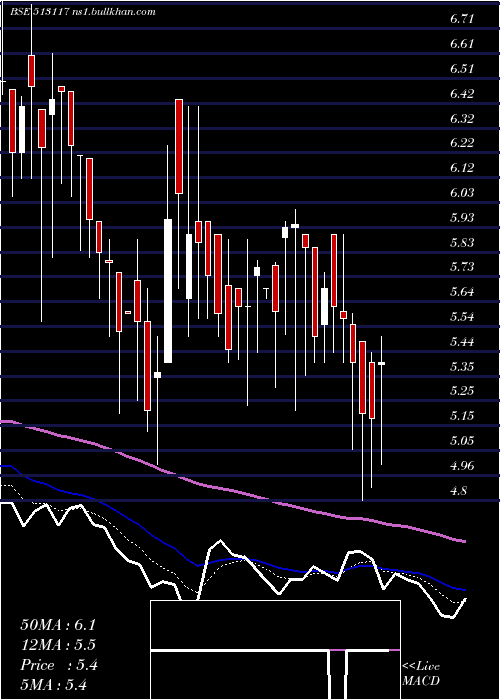Click the 5.83 price axis label
This screenshot has height=700, width=500.
462,242
